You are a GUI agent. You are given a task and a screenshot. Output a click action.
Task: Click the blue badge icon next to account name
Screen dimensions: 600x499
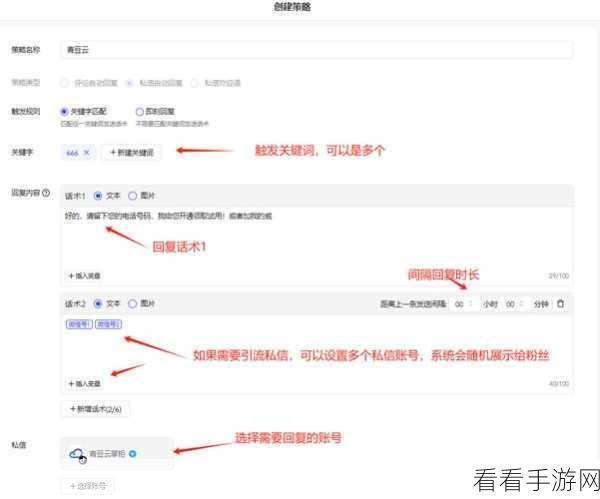coord(133,454)
